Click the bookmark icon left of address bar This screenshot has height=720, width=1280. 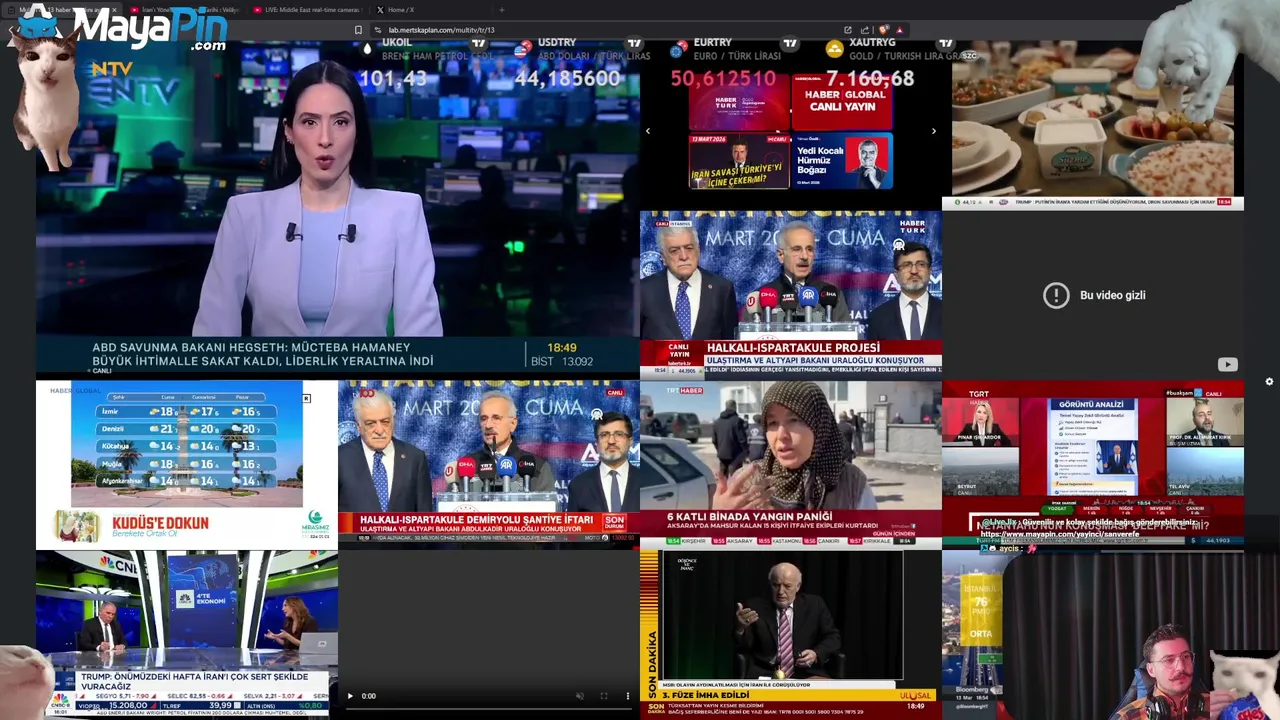(358, 30)
